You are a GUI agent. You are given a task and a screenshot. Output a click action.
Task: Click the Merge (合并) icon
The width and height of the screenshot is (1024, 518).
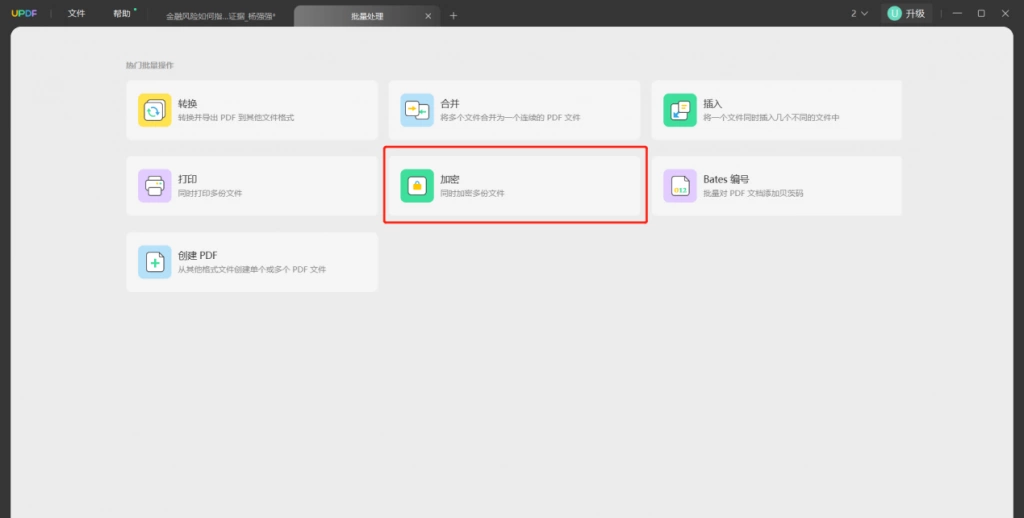[x=417, y=110]
